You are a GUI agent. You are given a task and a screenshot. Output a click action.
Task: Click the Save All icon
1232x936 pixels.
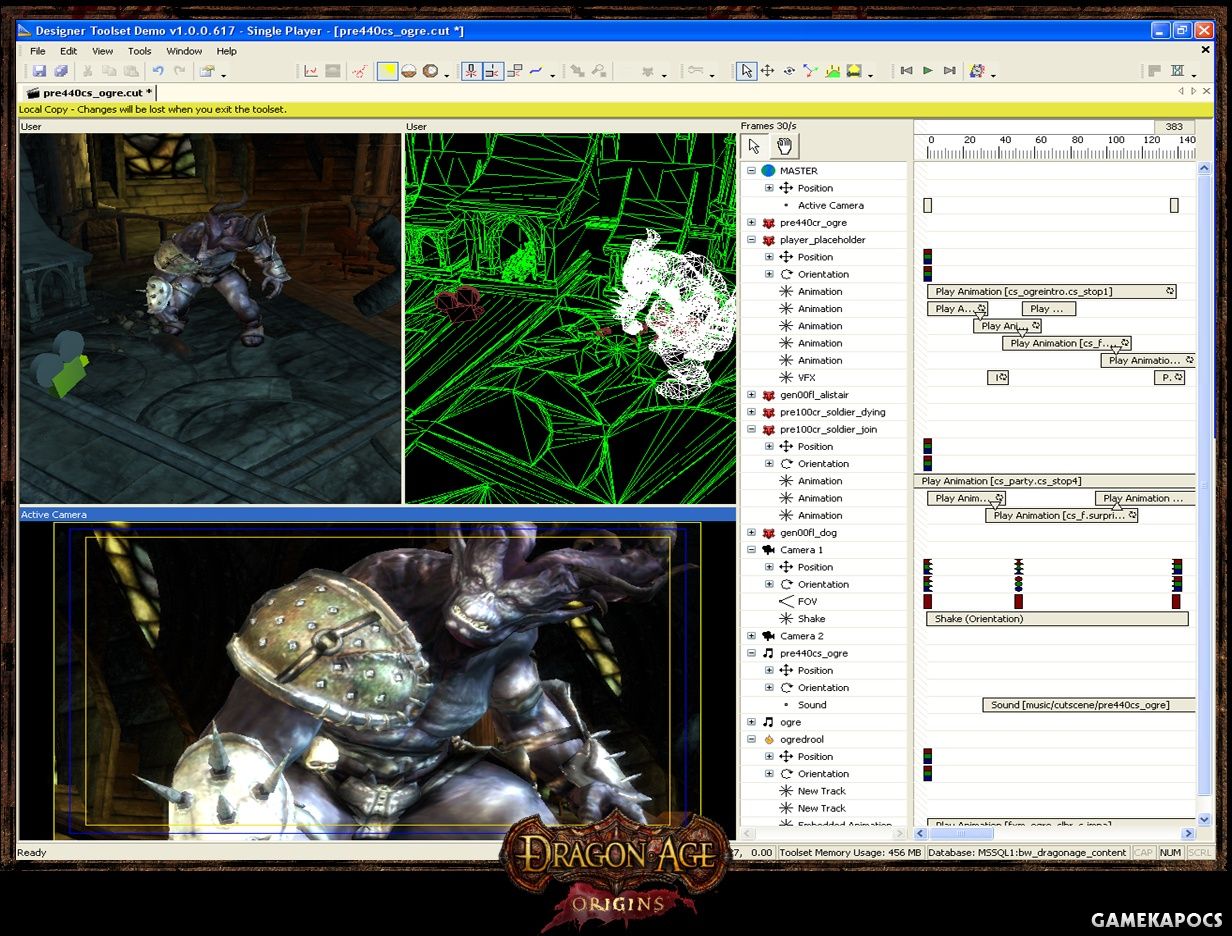(x=61, y=71)
